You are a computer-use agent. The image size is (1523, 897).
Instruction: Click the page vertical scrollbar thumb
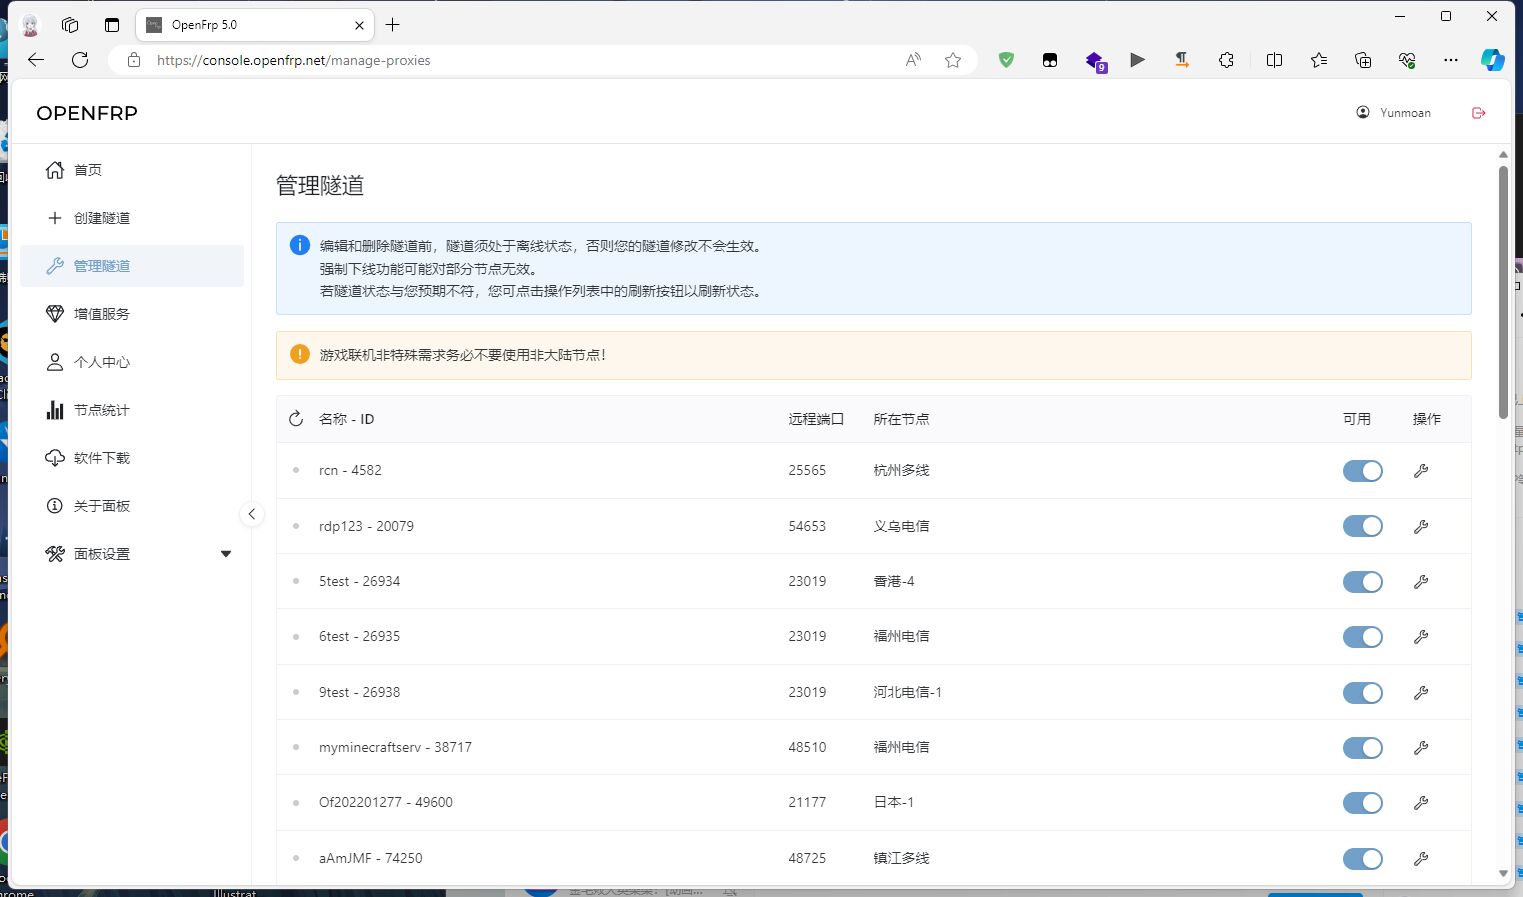1503,292
